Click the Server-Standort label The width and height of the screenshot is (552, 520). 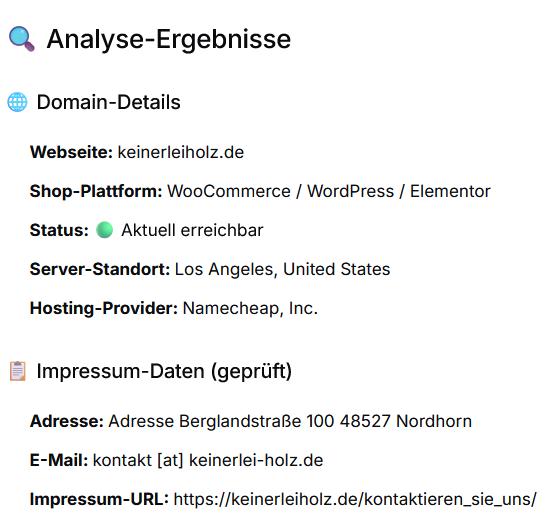100,269
